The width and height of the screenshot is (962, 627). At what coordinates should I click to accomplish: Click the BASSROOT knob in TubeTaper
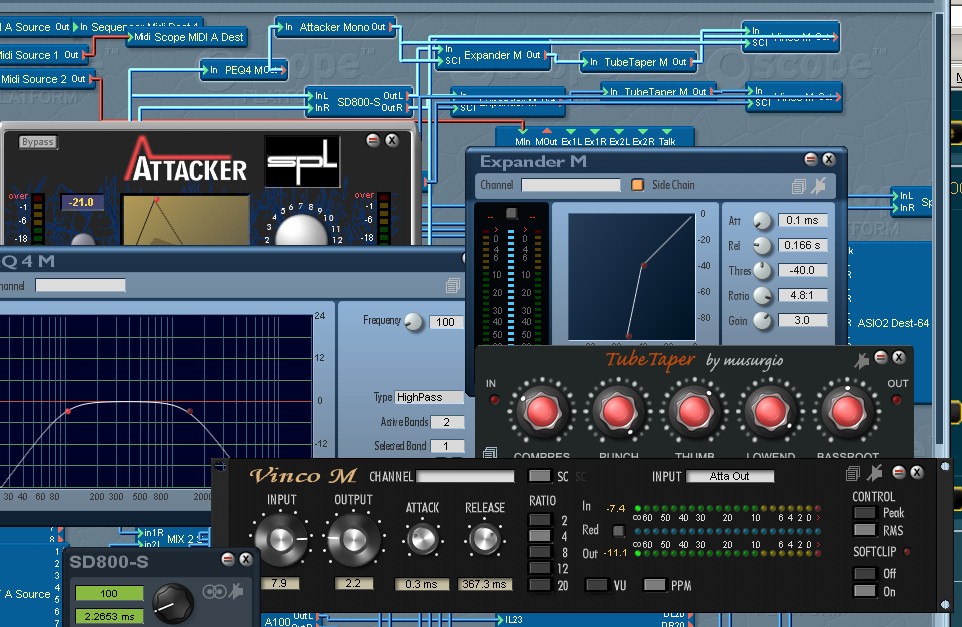847,411
